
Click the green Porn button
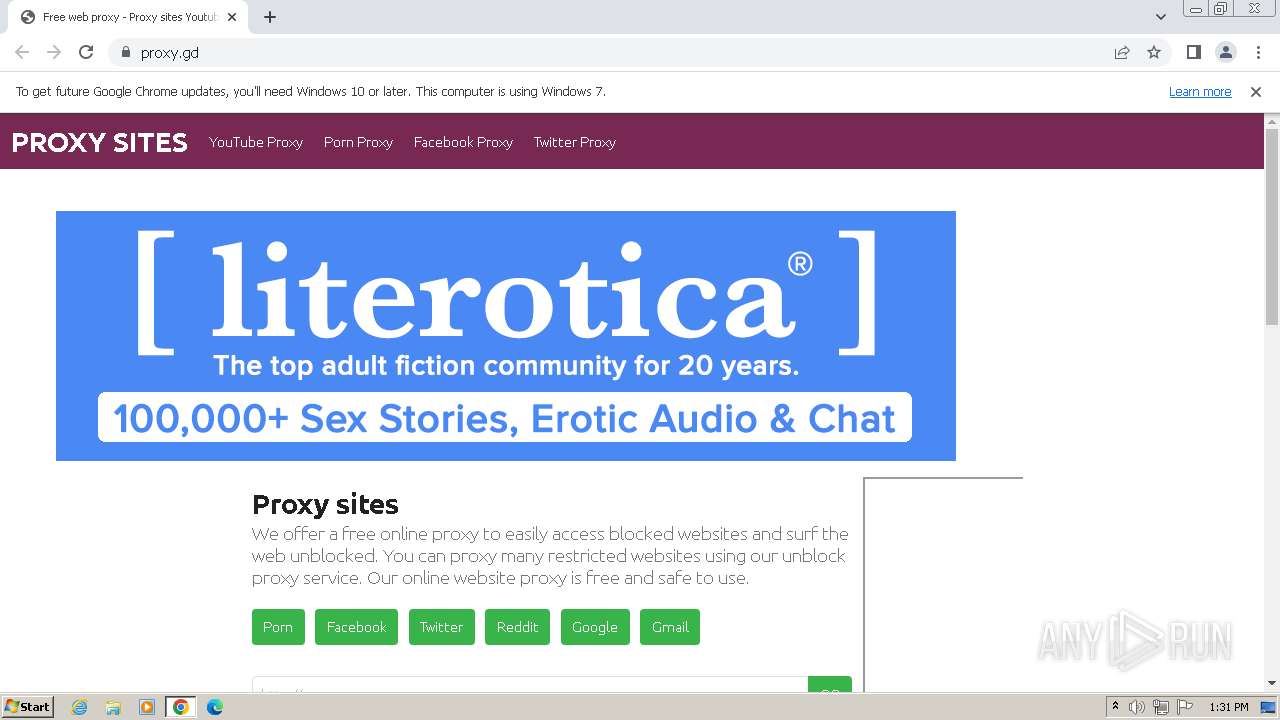[x=278, y=627]
